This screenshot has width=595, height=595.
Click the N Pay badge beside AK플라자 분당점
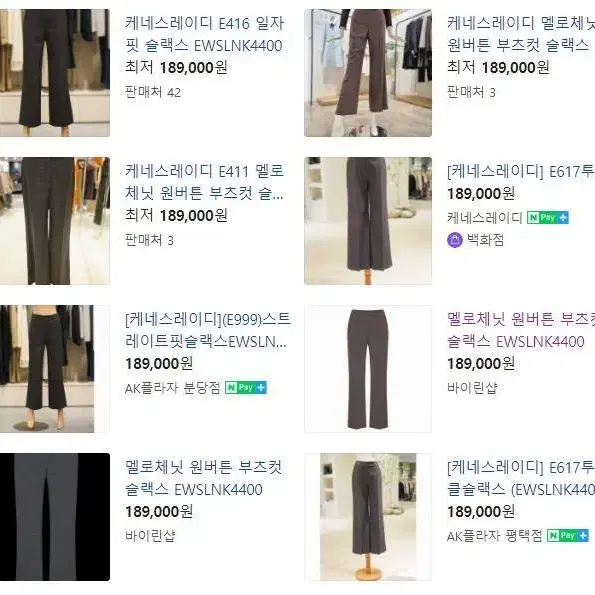[246, 387]
